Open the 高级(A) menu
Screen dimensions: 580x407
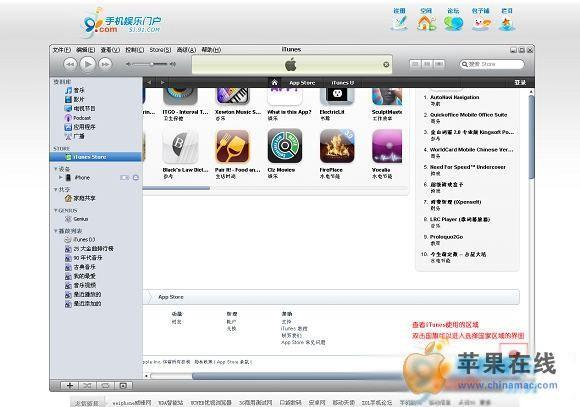[x=186, y=50]
